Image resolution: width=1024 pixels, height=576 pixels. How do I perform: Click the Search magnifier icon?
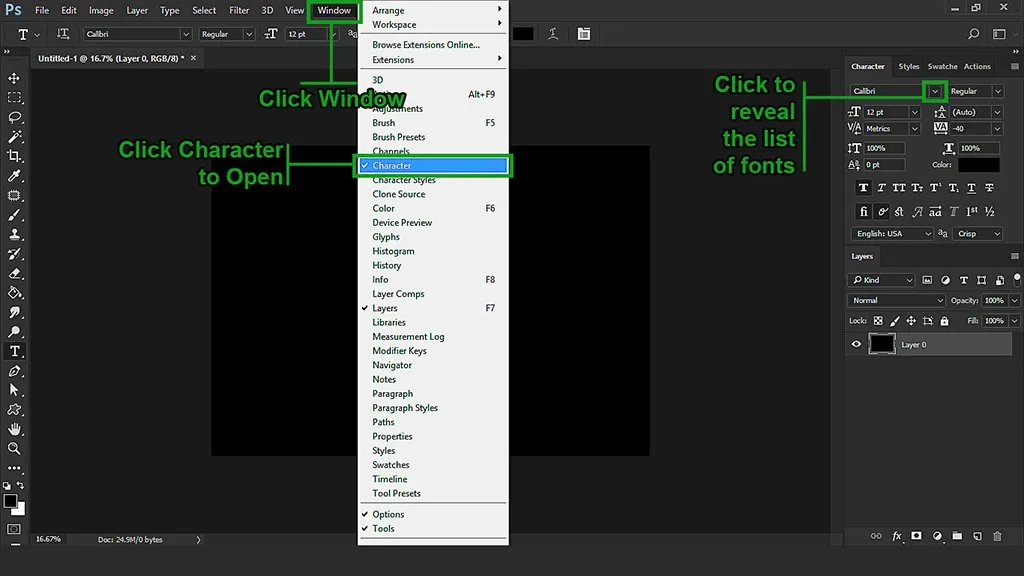pos(973,34)
